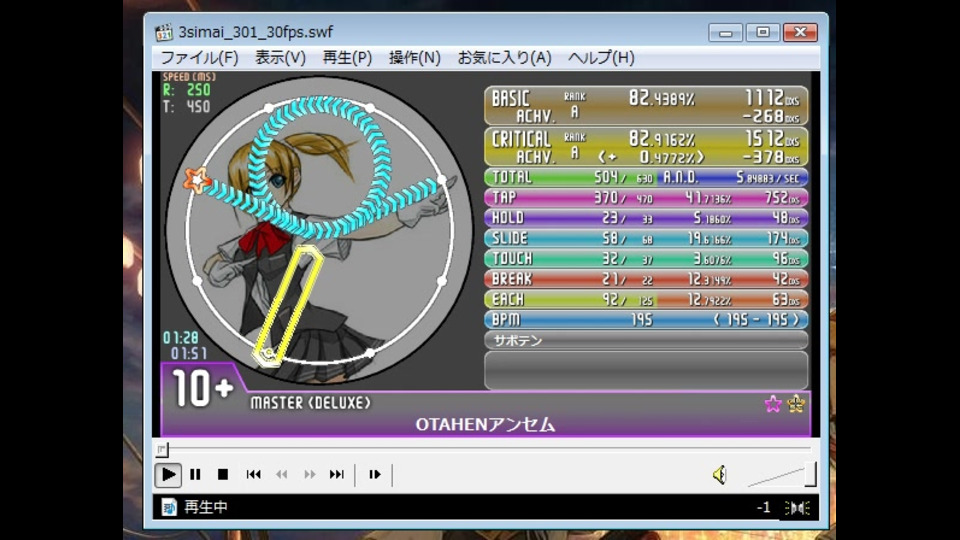This screenshot has width=960, height=540.
Task: Adjust the volume slider handle
Action: point(811,474)
